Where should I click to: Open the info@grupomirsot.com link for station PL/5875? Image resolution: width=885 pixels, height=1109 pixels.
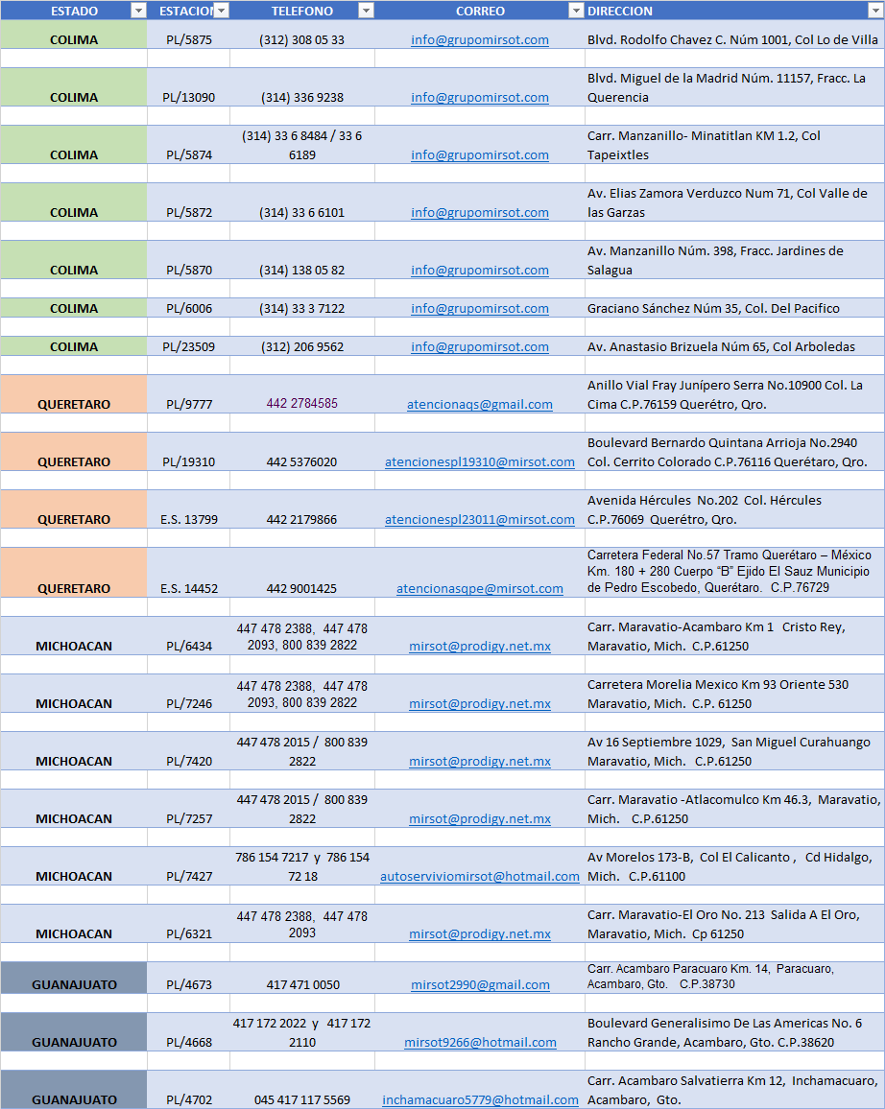479,40
